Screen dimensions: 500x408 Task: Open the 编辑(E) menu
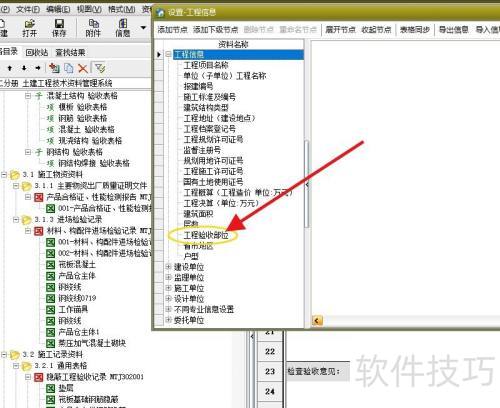[x=58, y=9]
